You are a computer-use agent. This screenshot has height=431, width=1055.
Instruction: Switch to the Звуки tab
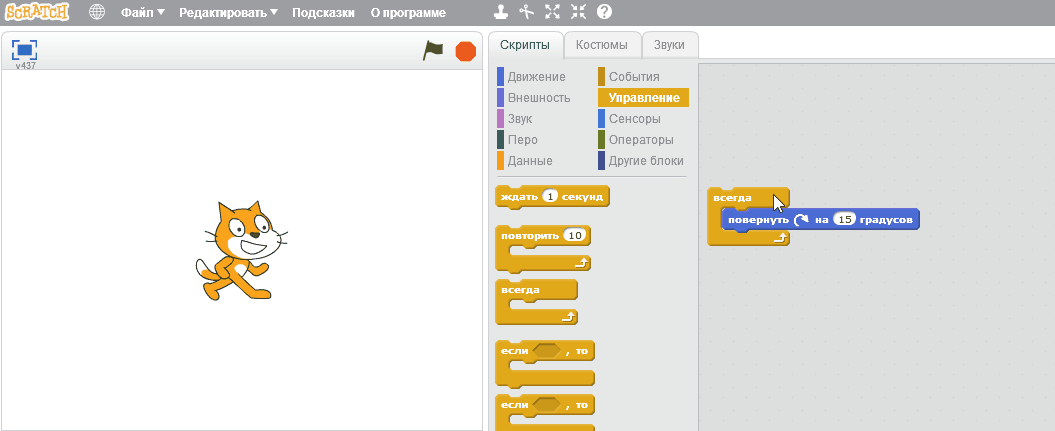[x=669, y=45]
